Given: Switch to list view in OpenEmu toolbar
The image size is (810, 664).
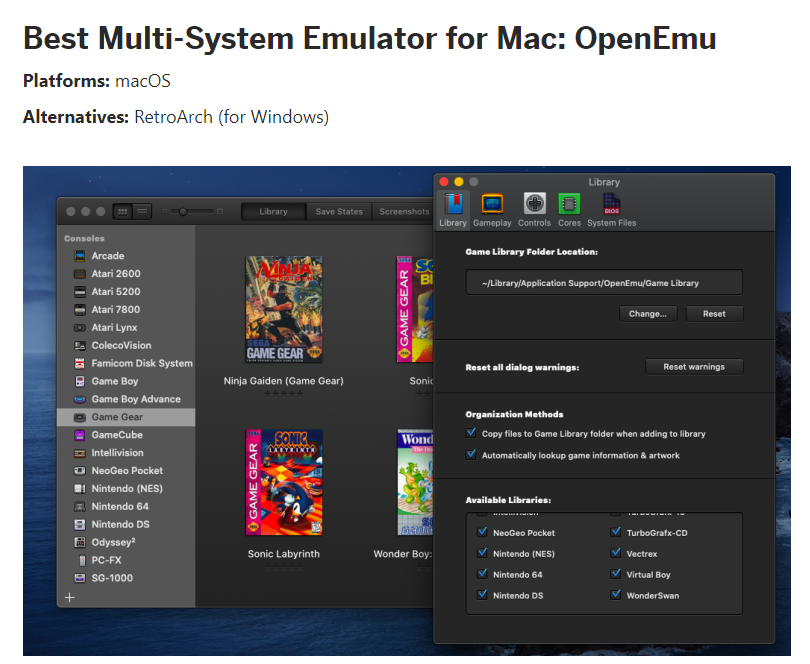Looking at the screenshot, I should point(142,211).
